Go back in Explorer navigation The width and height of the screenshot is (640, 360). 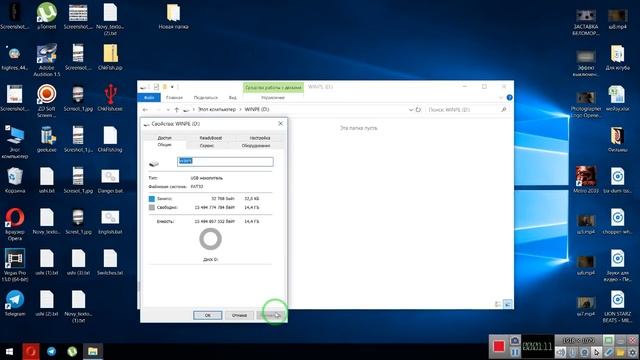click(145, 110)
